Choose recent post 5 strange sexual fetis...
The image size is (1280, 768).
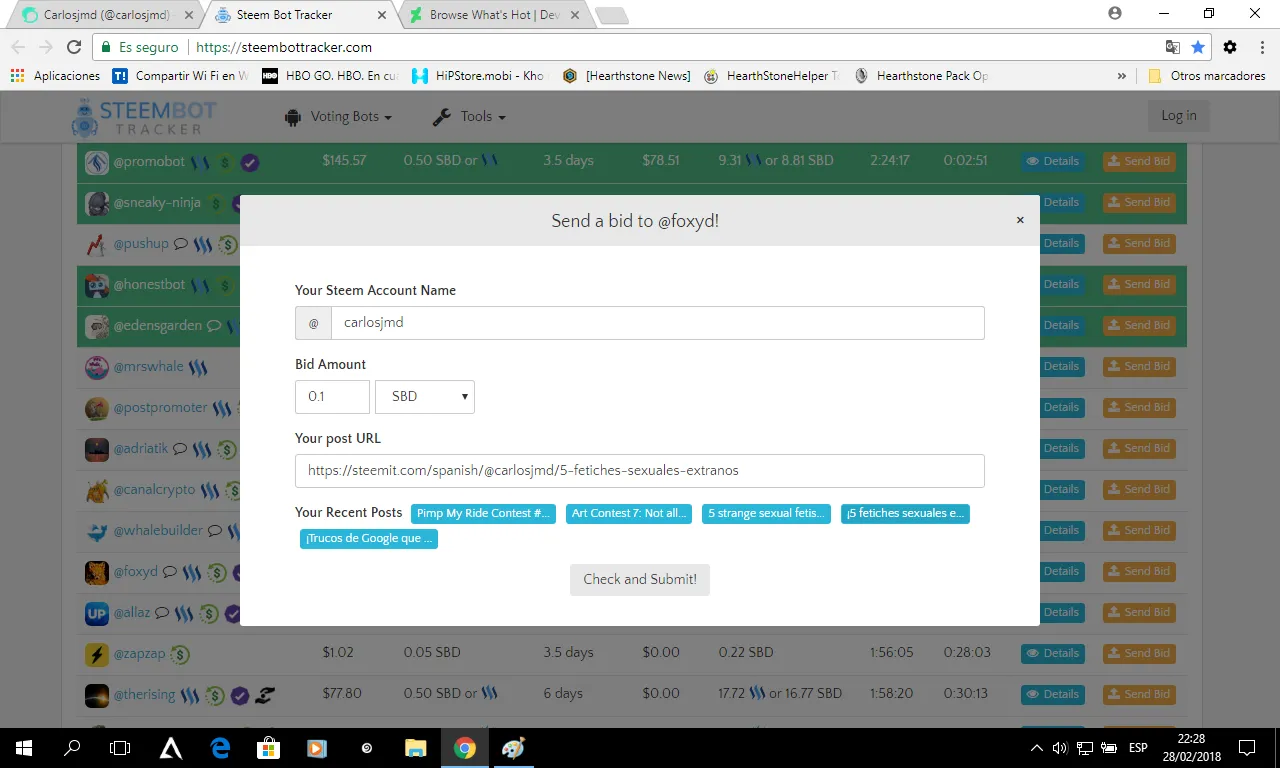[x=766, y=513]
